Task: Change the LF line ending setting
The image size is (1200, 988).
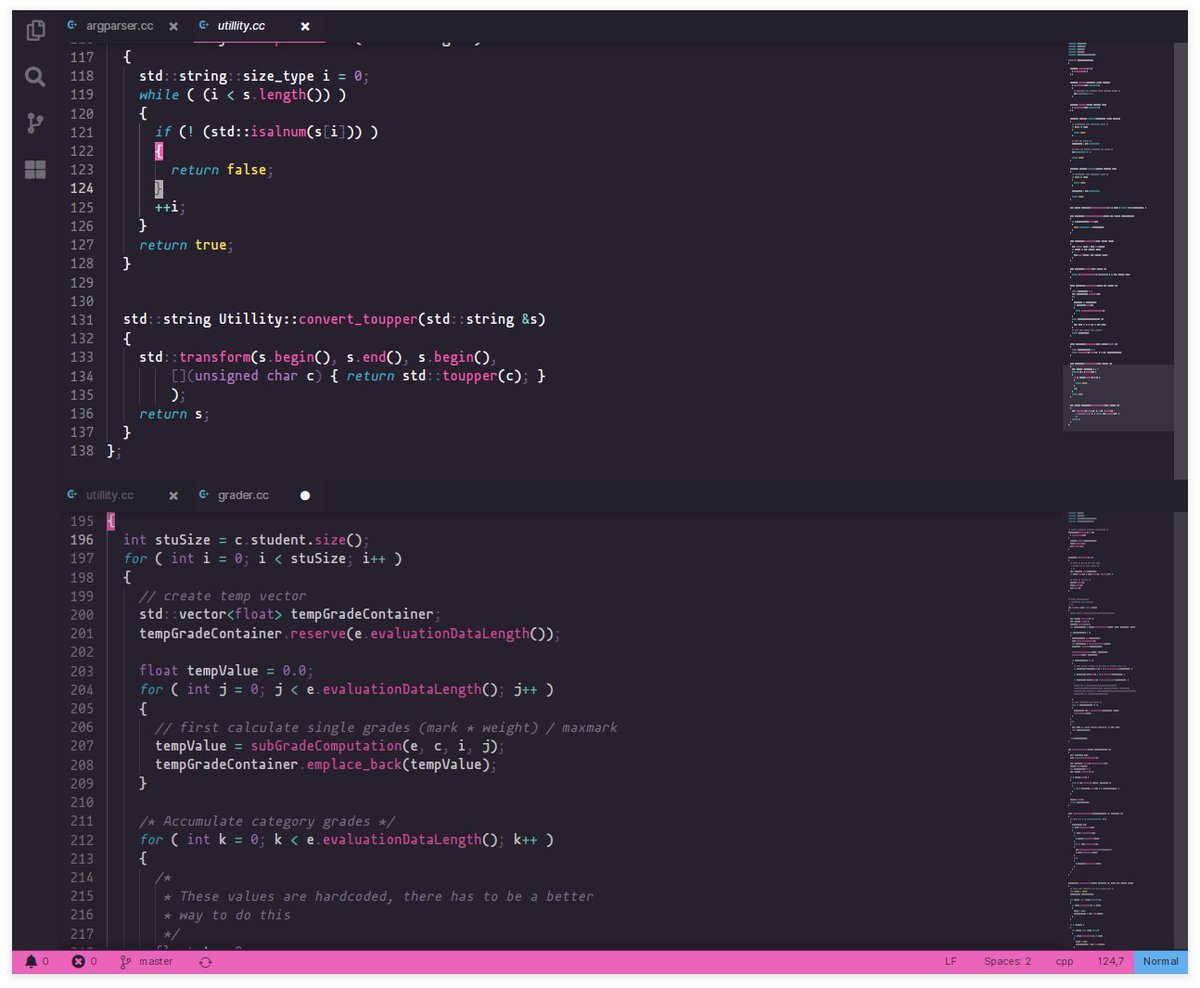Action: pyautogui.click(x=951, y=961)
